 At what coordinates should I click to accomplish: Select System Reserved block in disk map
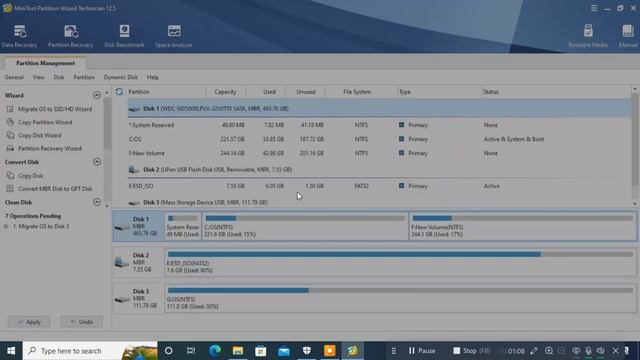click(183, 226)
